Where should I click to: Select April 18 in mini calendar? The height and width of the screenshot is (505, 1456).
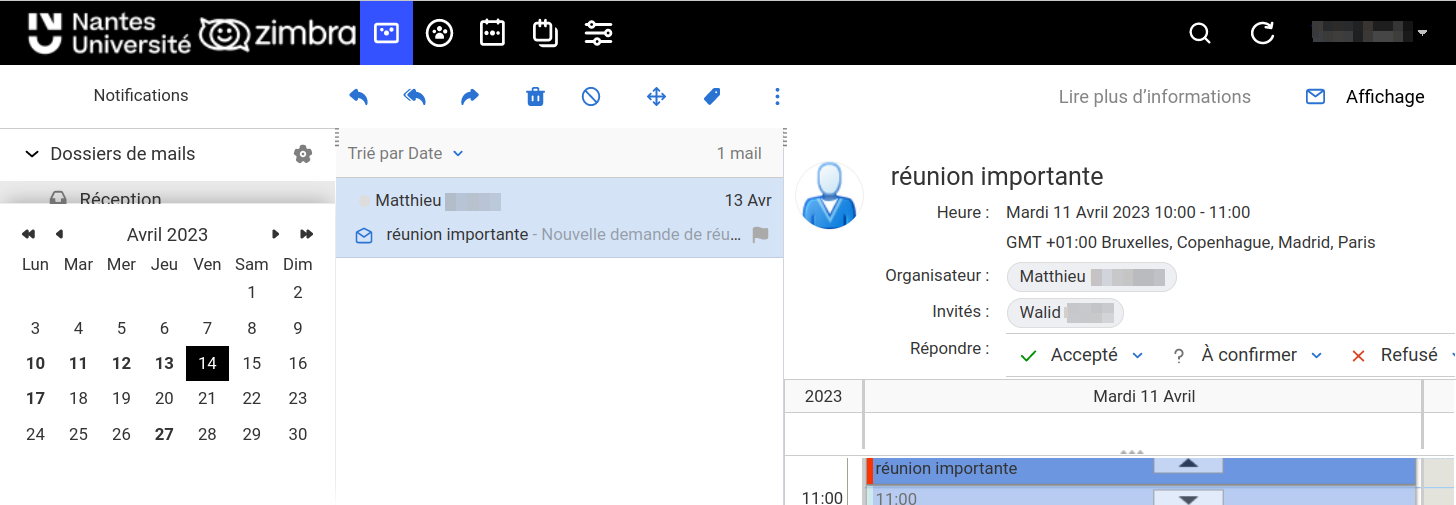78,398
